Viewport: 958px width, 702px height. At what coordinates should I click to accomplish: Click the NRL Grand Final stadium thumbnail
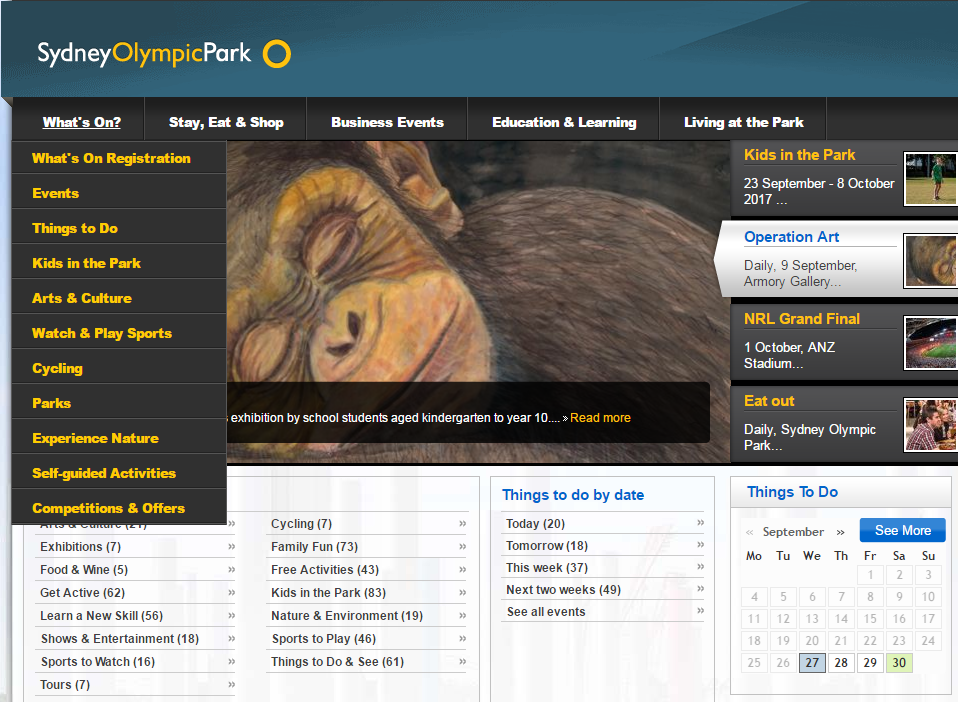(x=931, y=343)
